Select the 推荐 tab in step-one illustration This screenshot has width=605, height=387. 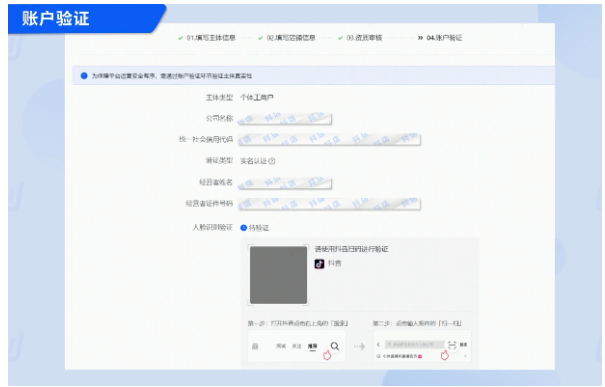coord(313,346)
